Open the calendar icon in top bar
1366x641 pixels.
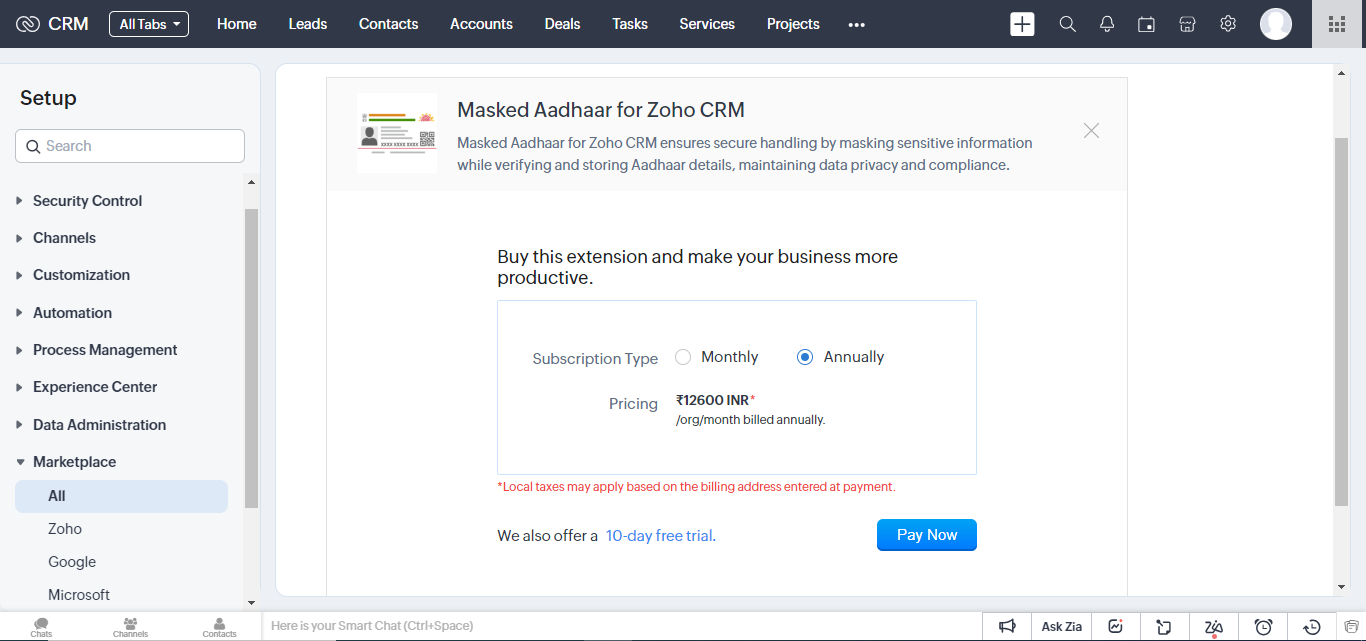1147,24
